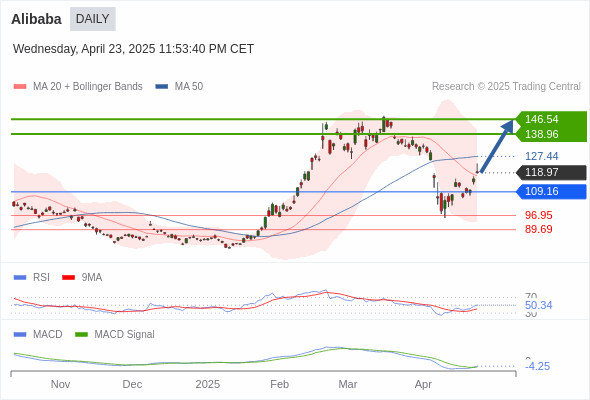Screen dimensions: 590x400
Task: Click the 96.95 support level label
Action: pos(539,215)
